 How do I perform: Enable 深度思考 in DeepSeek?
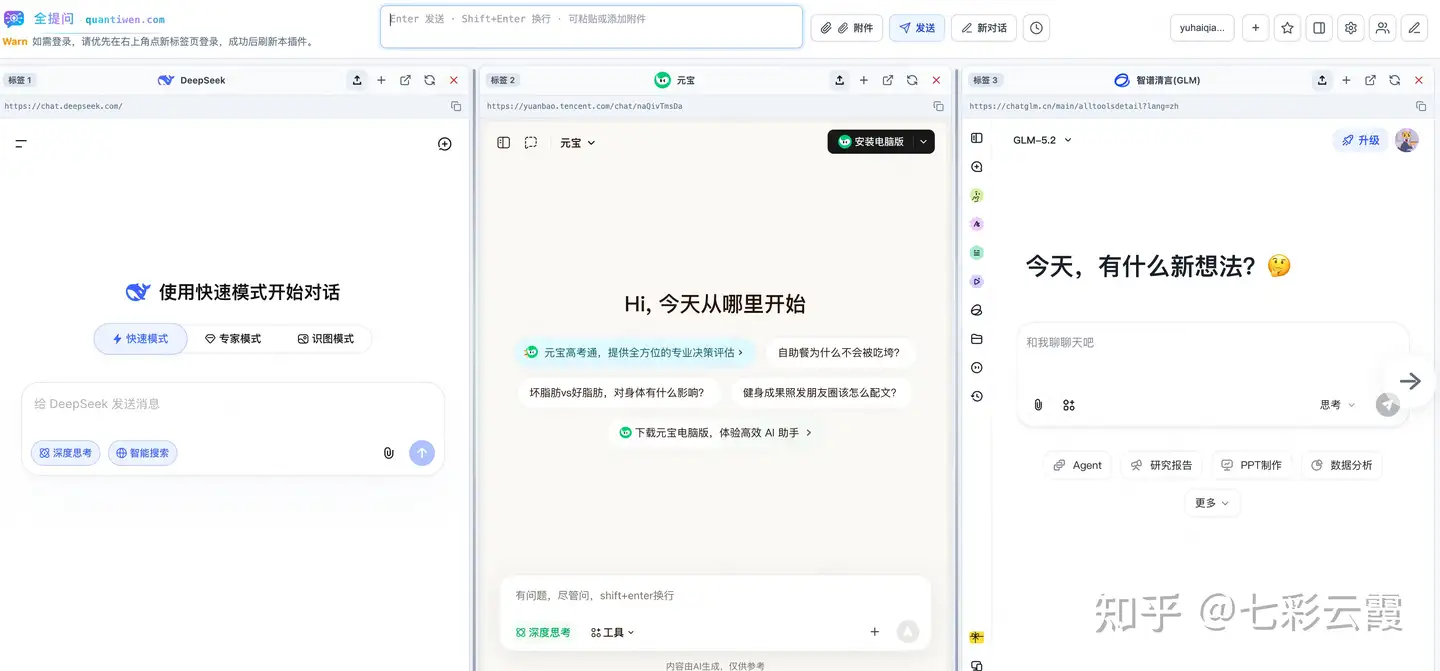tap(65, 453)
